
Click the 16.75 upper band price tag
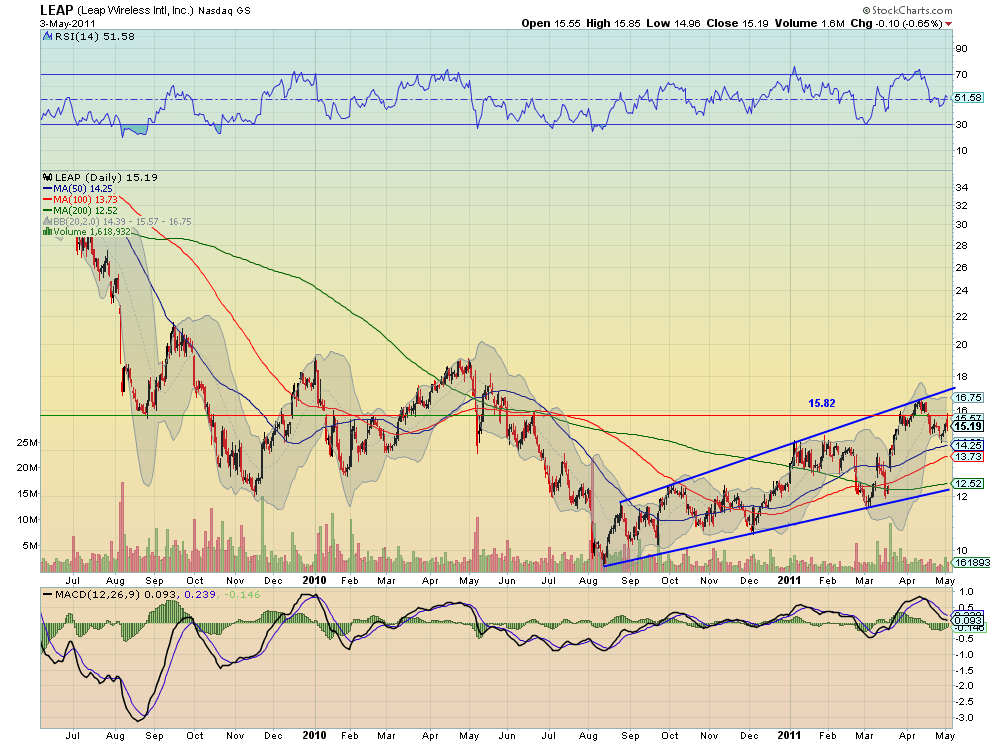969,397
